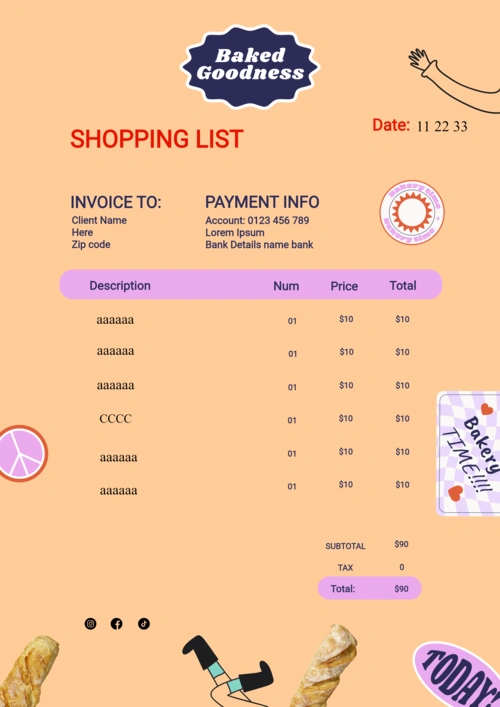
Task: Click the Client Name text
Action: 99,220
